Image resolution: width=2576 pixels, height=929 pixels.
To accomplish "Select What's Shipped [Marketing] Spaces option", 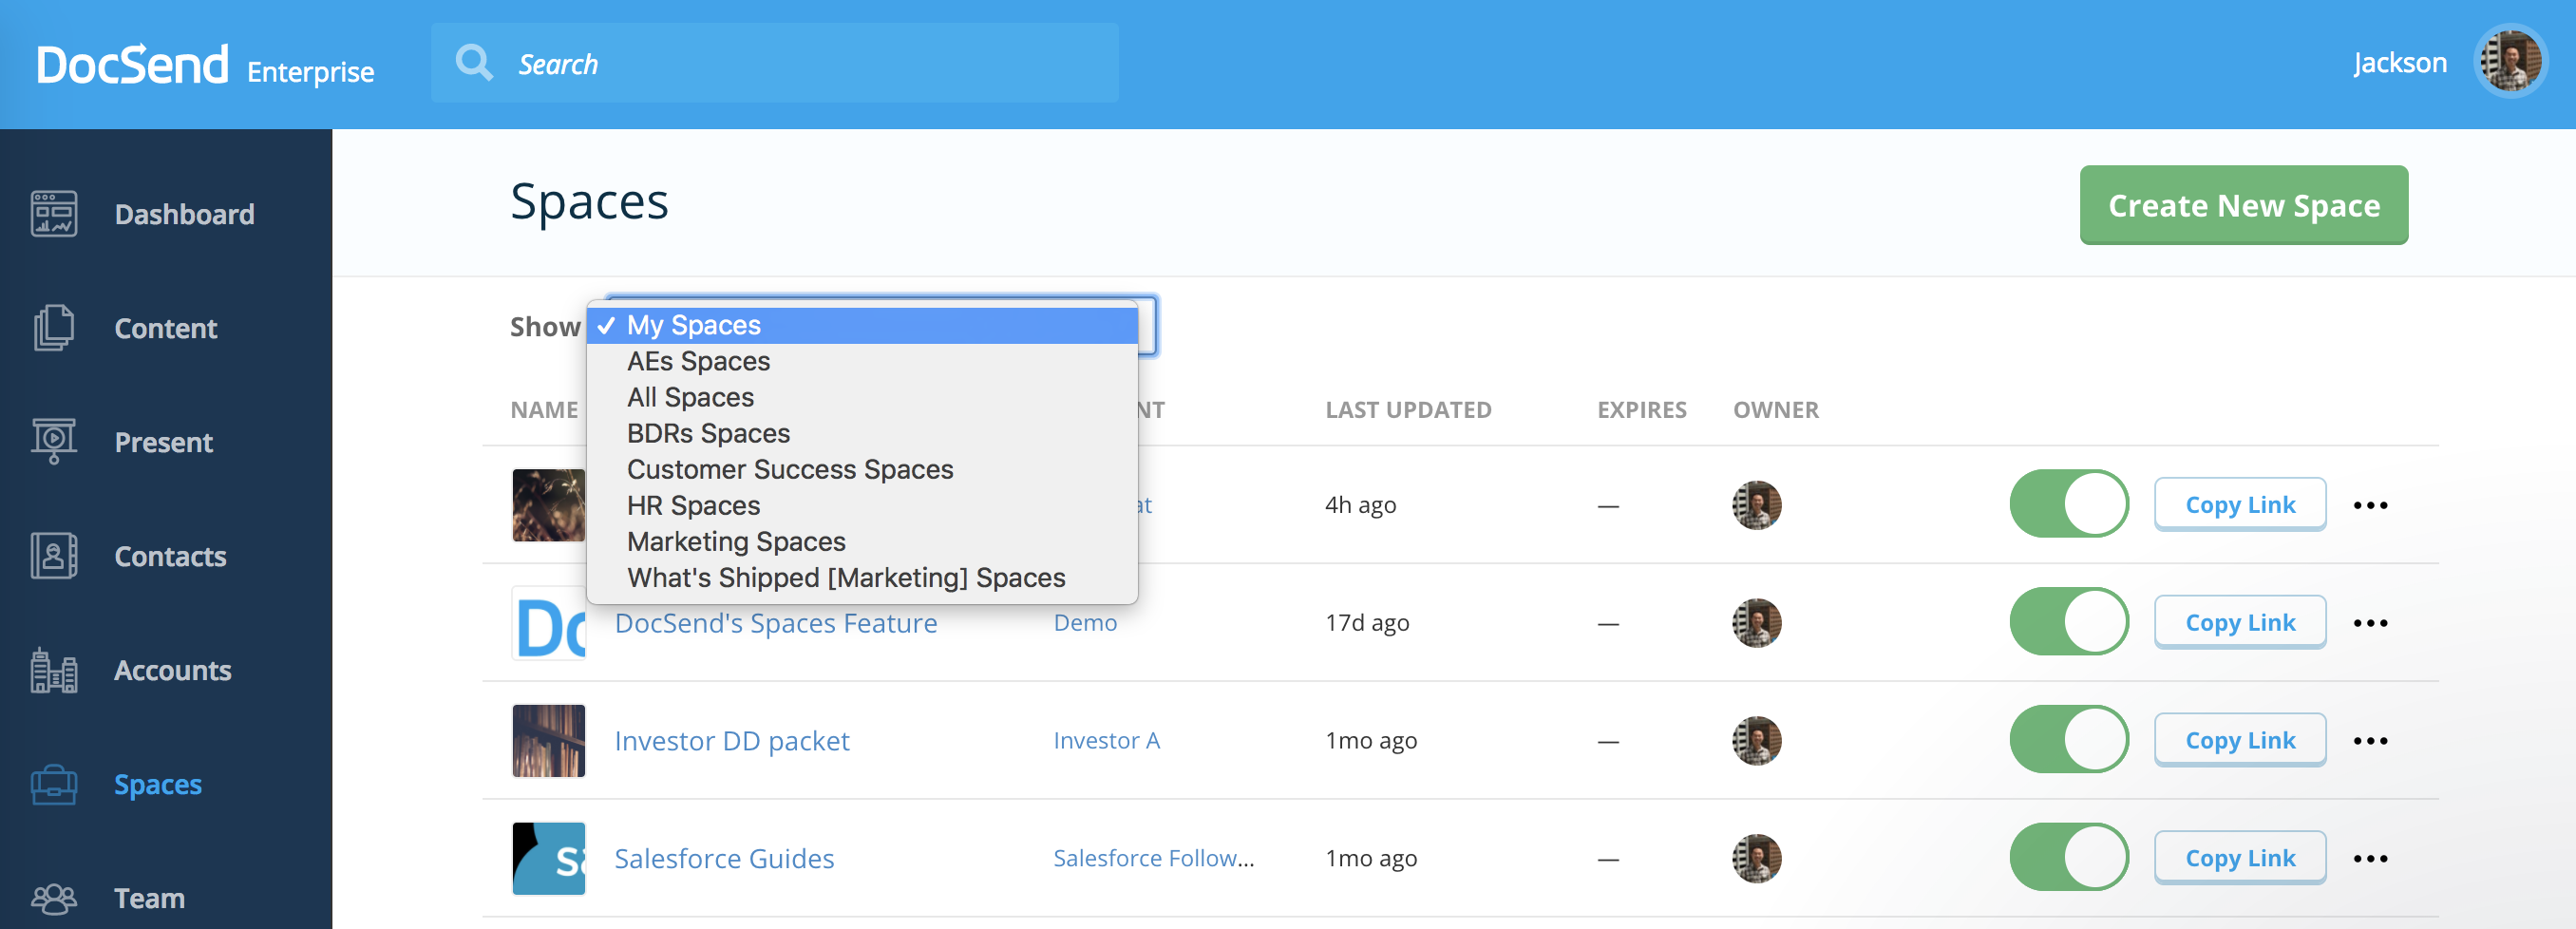I will click(862, 577).
